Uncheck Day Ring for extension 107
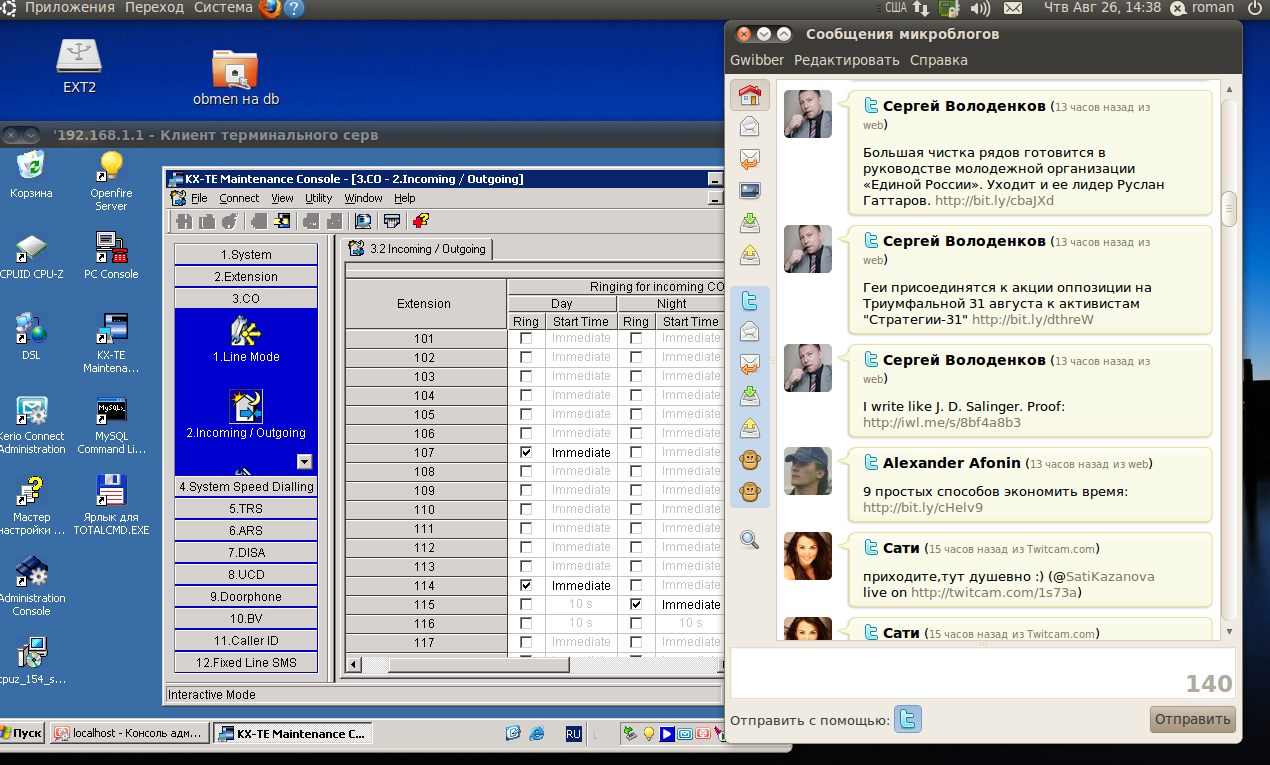The image size is (1270, 765). (526, 453)
